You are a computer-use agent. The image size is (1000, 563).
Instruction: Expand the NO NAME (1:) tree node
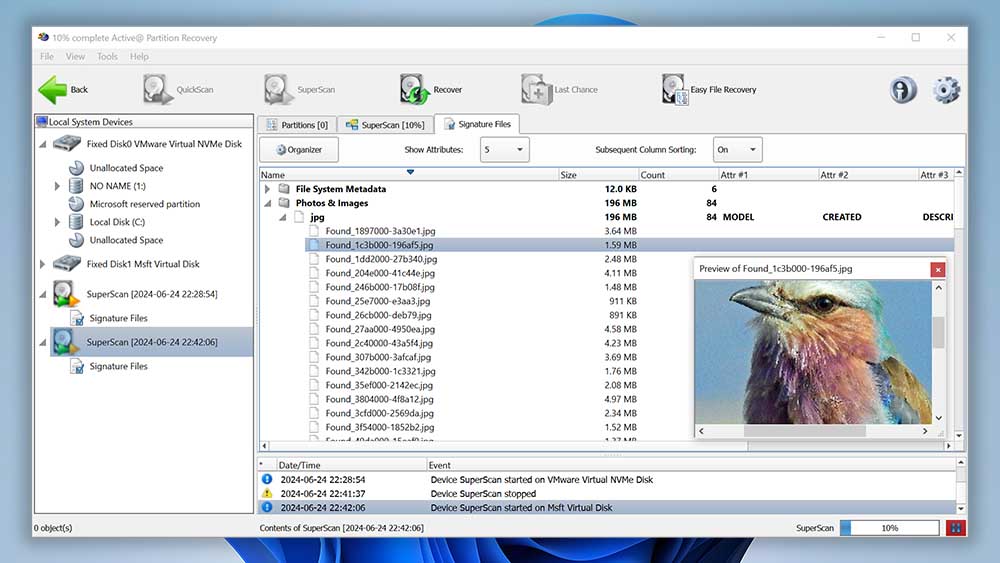click(57, 186)
